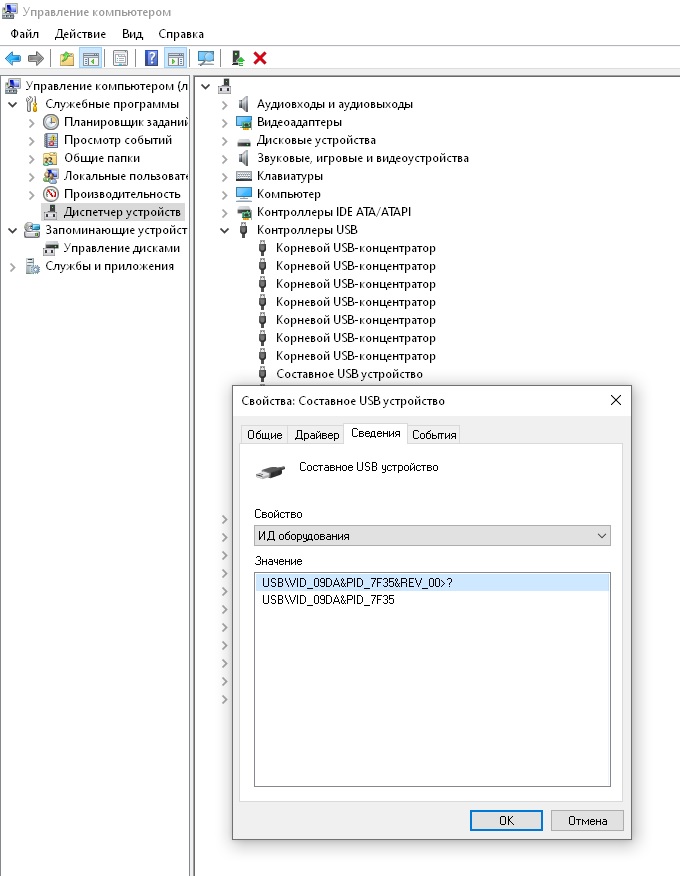Click the Отмена button
Image resolution: width=680 pixels, height=876 pixels.
(x=587, y=820)
